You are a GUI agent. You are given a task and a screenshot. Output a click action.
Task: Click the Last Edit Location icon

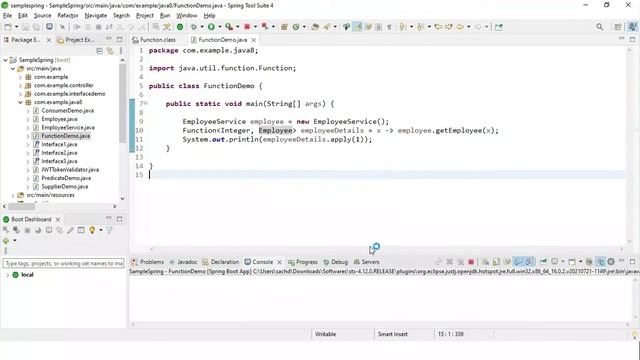click(438, 27)
